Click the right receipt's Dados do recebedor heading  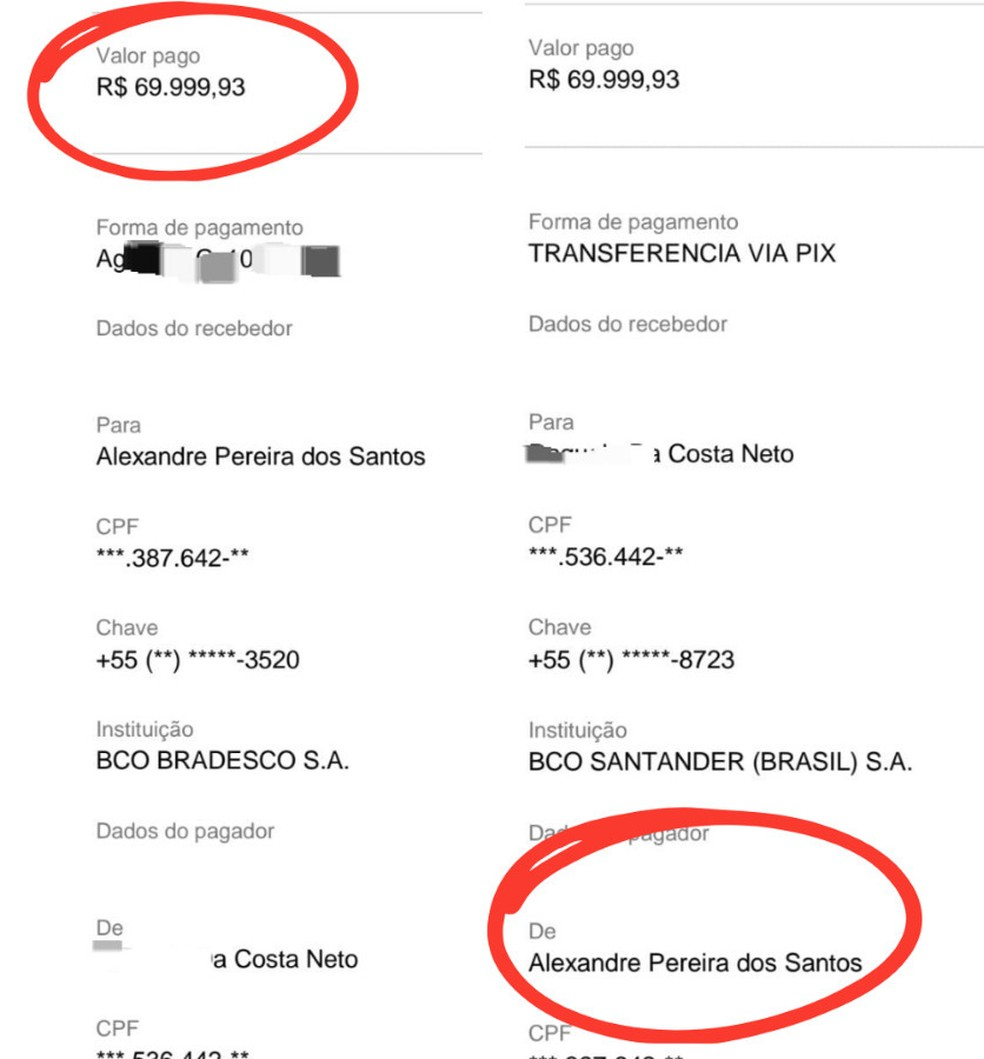(x=627, y=324)
